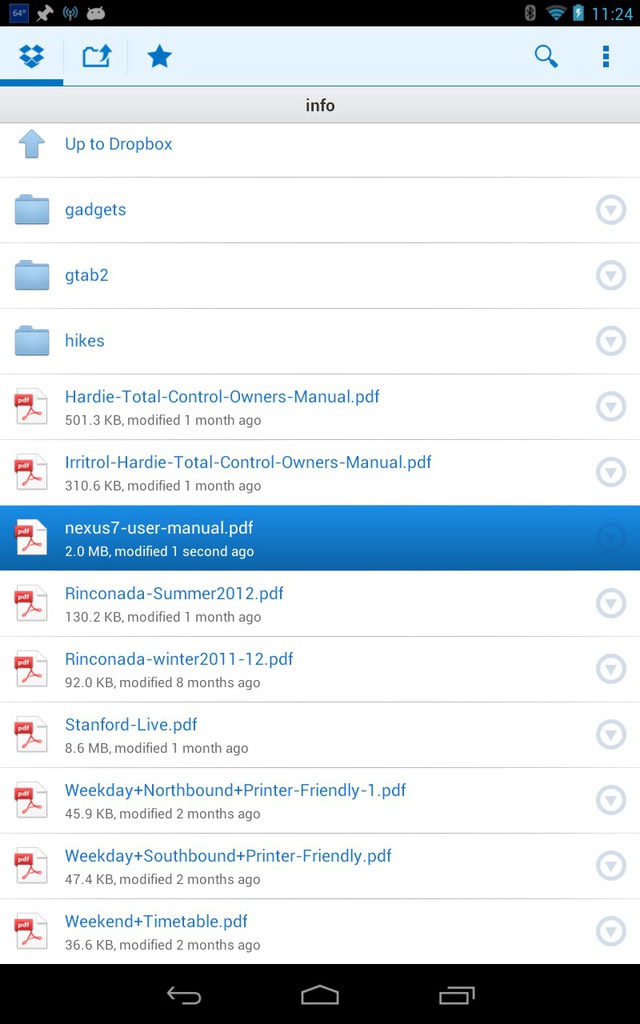Tap the gtab2 folder icon
The width and height of the screenshot is (640, 1024).
click(x=32, y=275)
